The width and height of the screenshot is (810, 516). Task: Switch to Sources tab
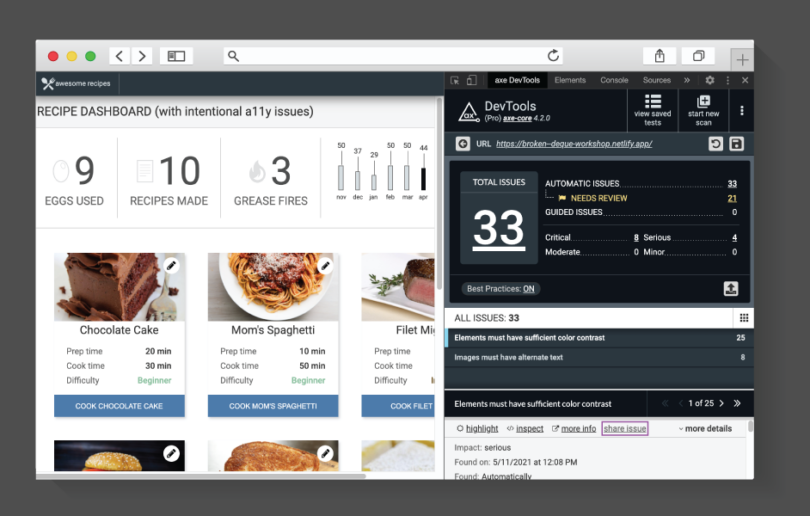coord(657,80)
